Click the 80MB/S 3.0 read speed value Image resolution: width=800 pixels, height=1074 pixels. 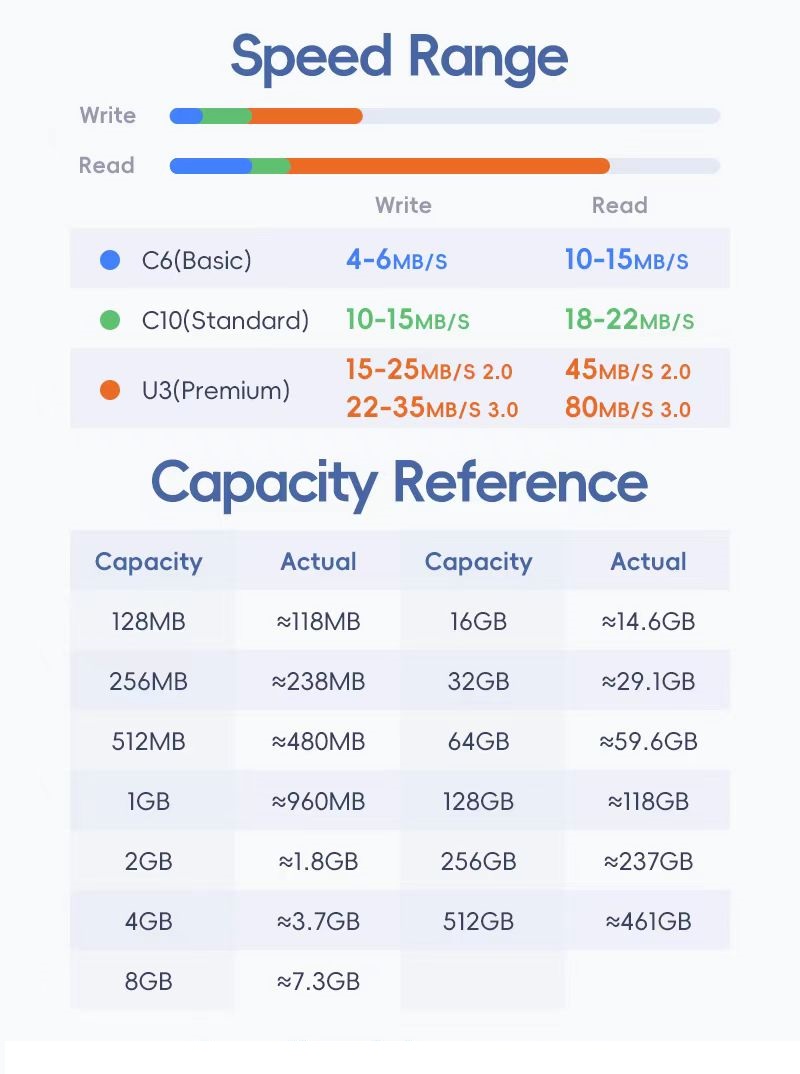627,408
